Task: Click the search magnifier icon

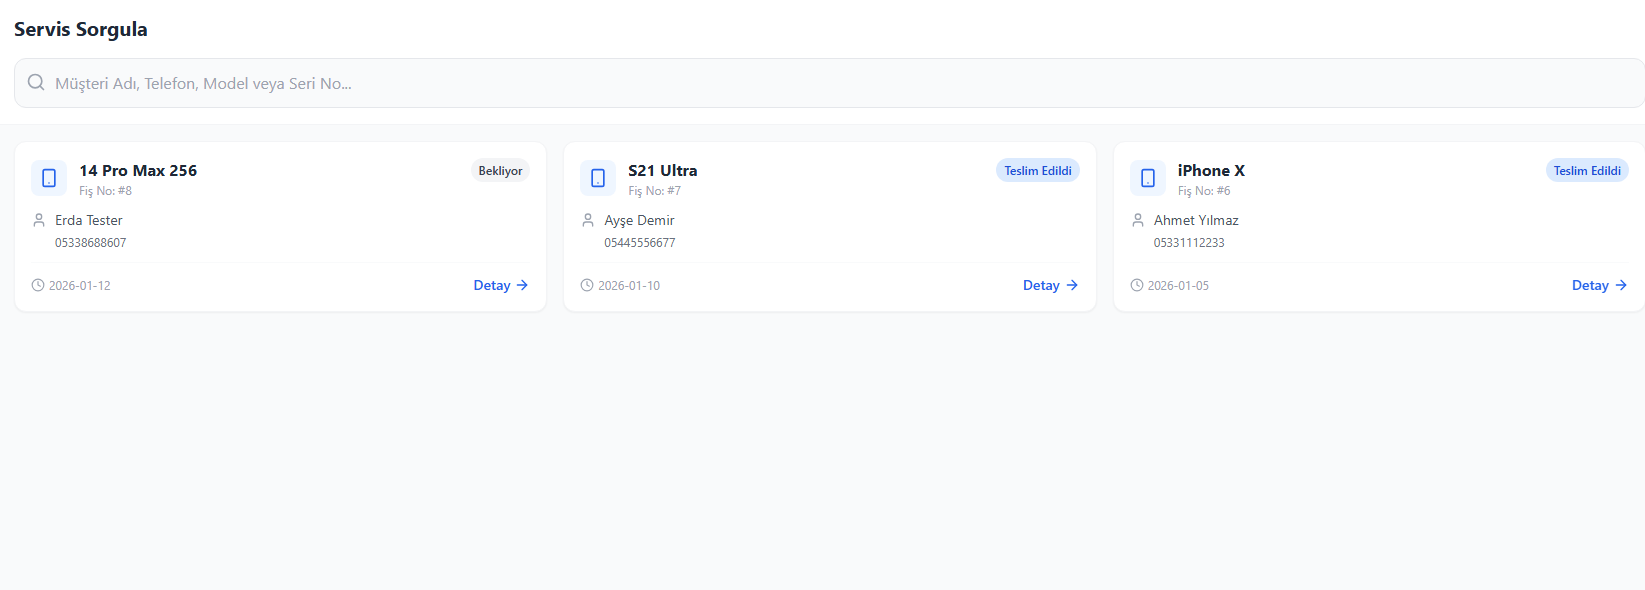Action: point(36,83)
